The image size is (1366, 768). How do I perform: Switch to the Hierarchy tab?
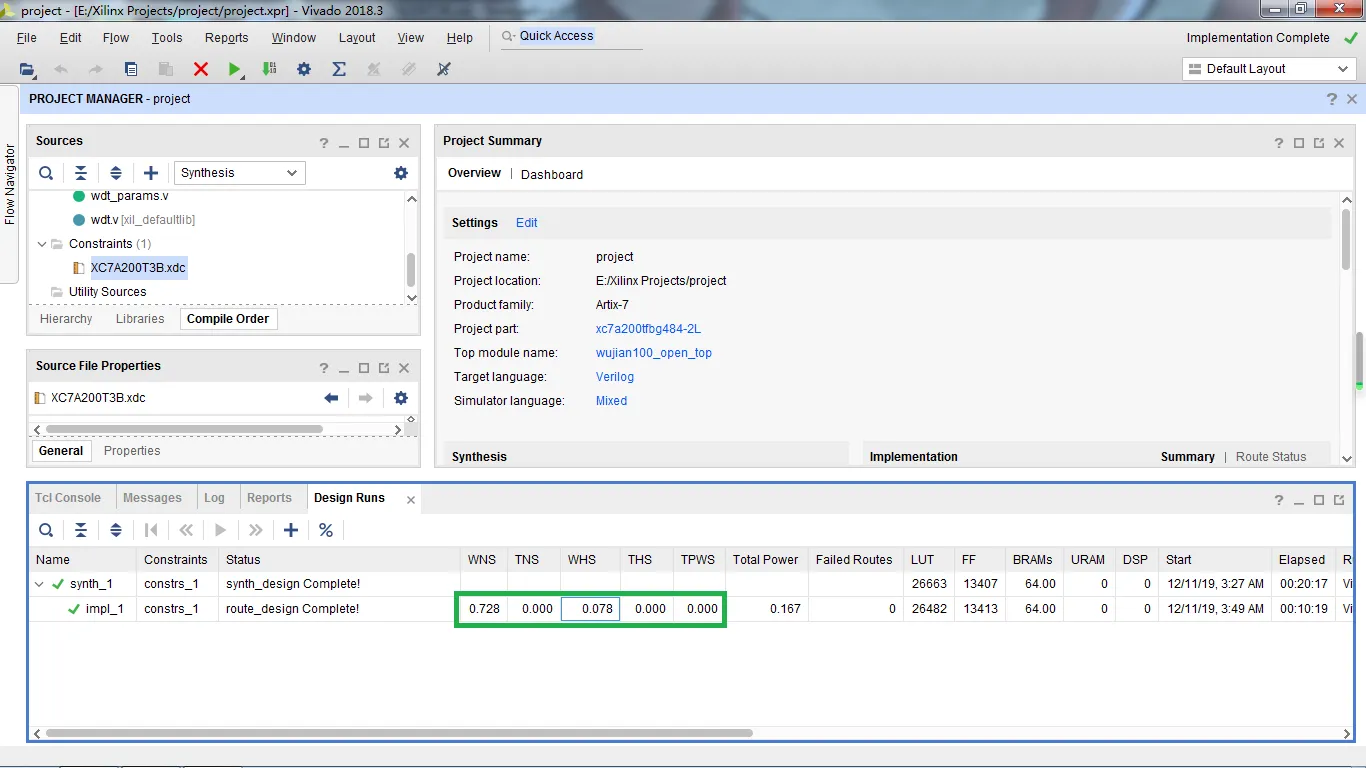click(x=66, y=319)
